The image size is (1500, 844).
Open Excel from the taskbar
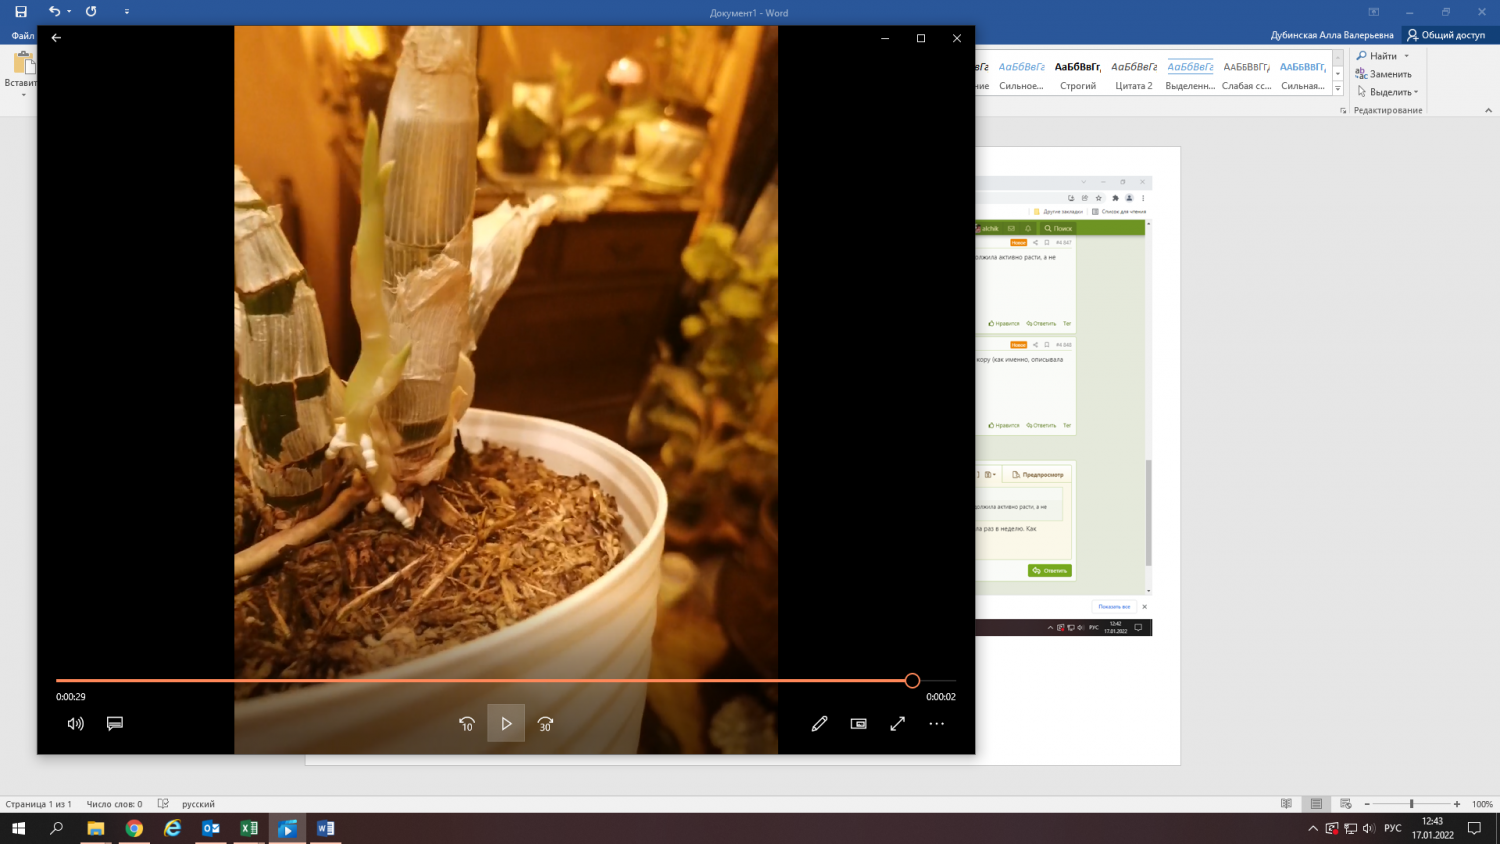pyautogui.click(x=249, y=828)
